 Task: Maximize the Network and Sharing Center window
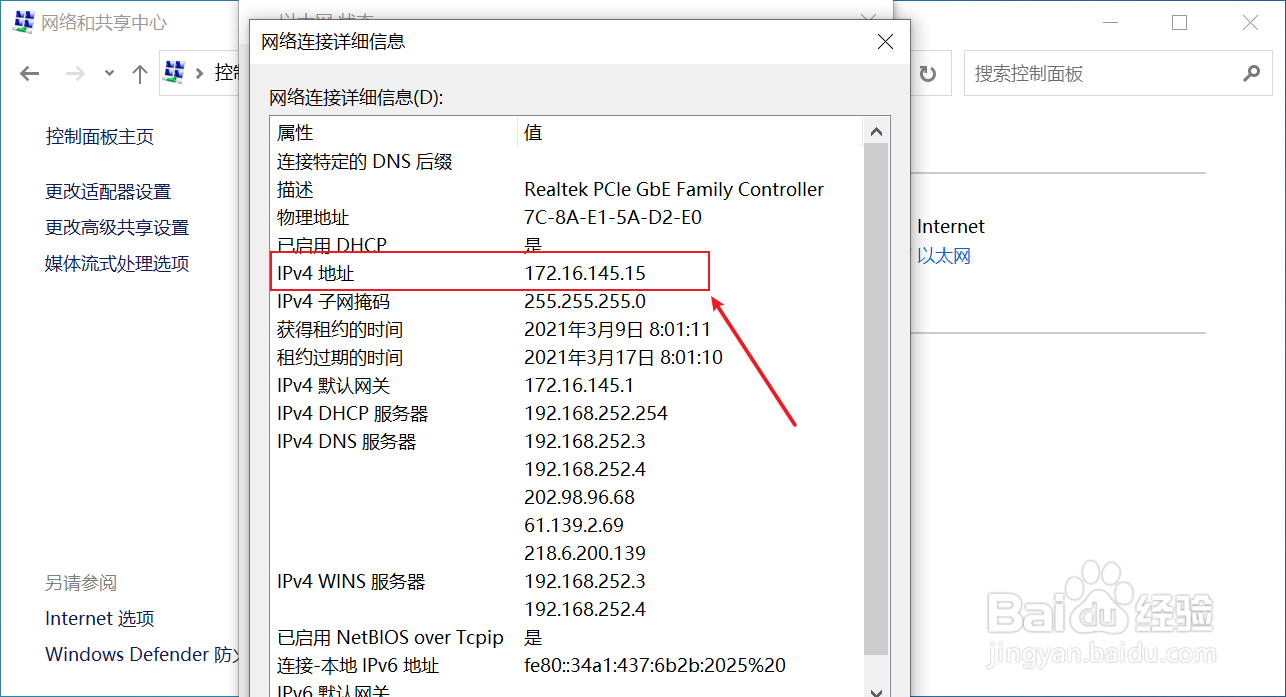point(1180,22)
